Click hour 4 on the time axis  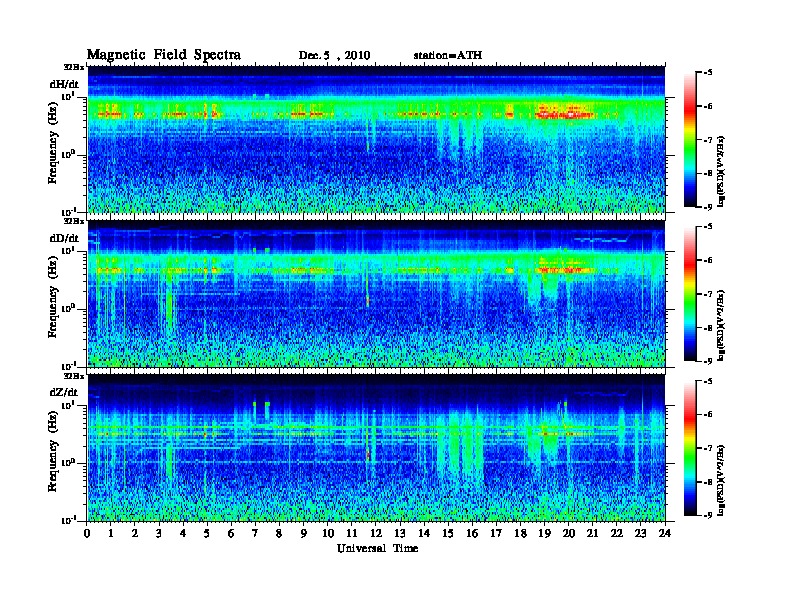pyautogui.click(x=183, y=533)
